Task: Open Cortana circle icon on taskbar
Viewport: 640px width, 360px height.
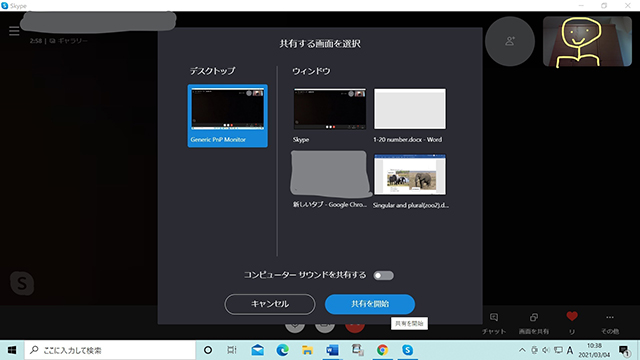Action: click(208, 350)
